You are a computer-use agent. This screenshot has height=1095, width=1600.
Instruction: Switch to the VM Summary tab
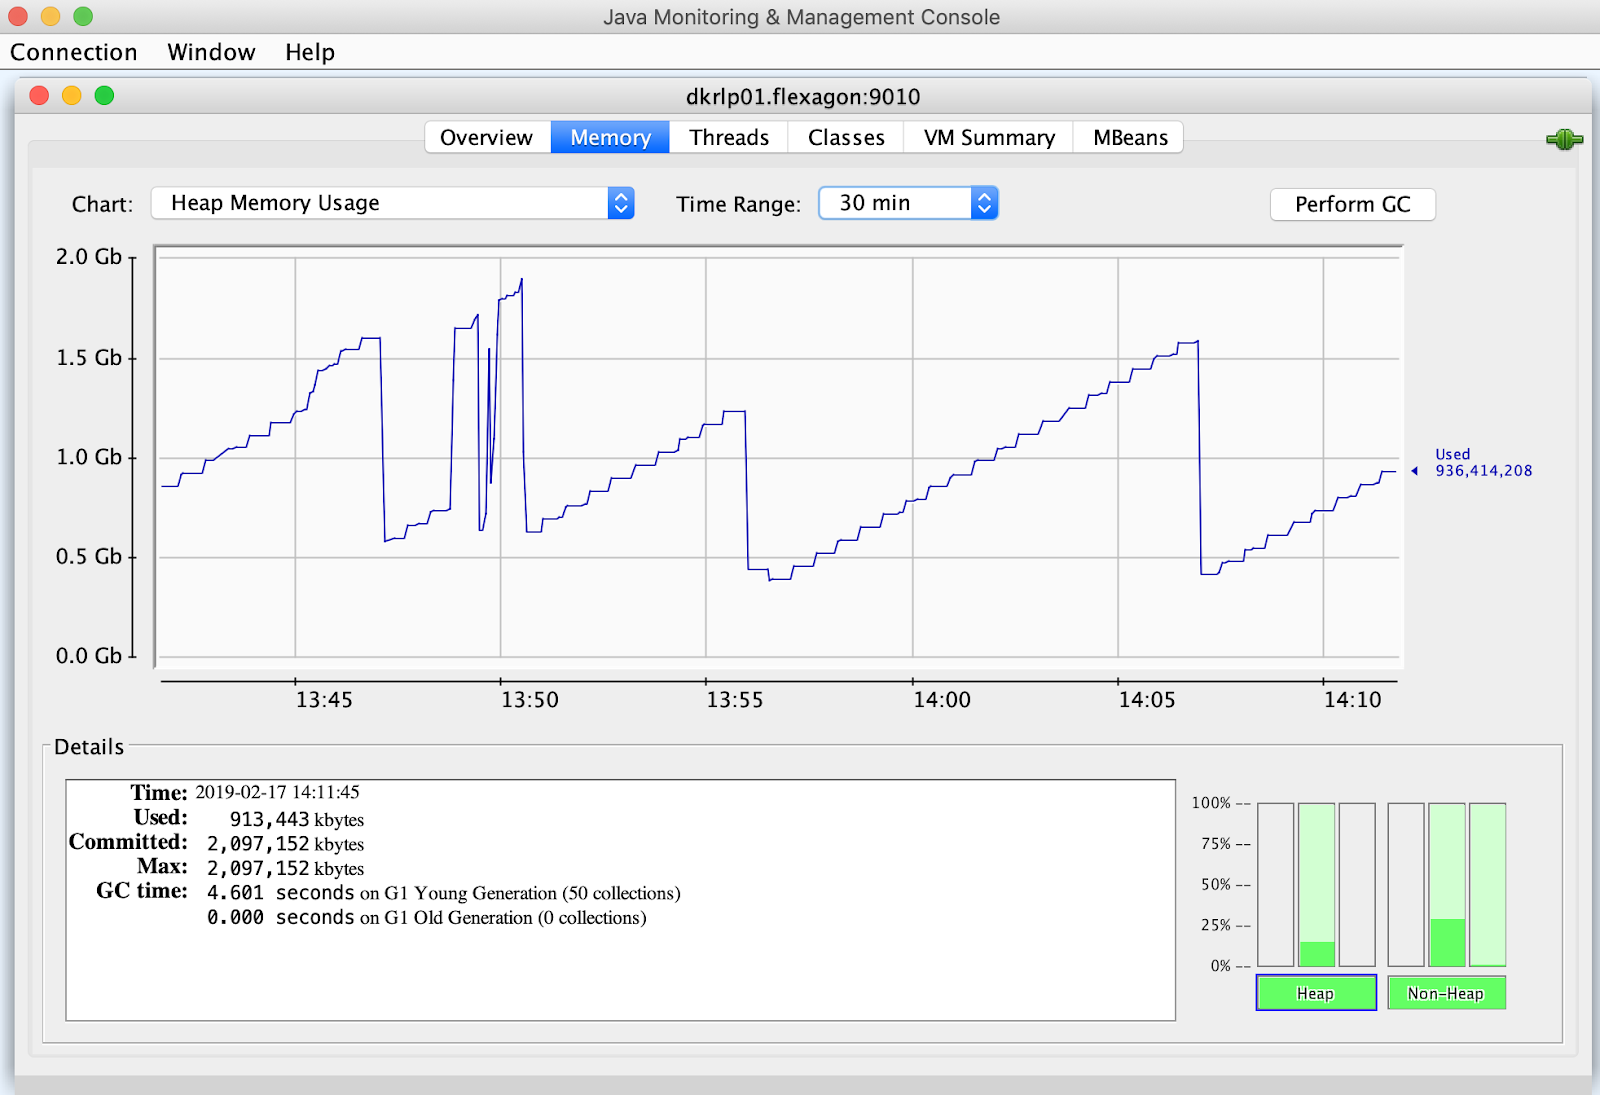(989, 138)
